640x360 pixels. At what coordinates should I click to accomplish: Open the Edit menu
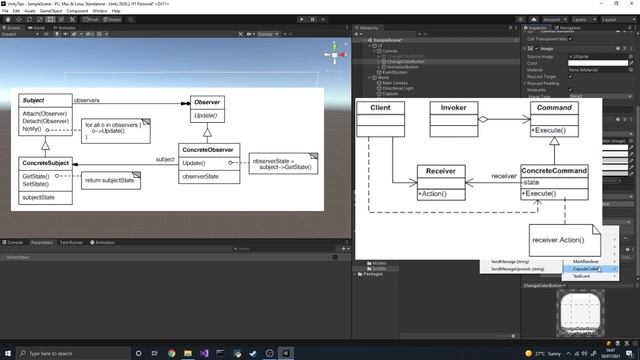click(x=16, y=11)
